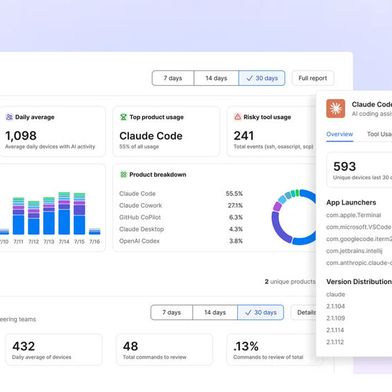This screenshot has width=392, height=392.
Task: Click the 48 total commands to review card
Action: [x=164, y=350]
